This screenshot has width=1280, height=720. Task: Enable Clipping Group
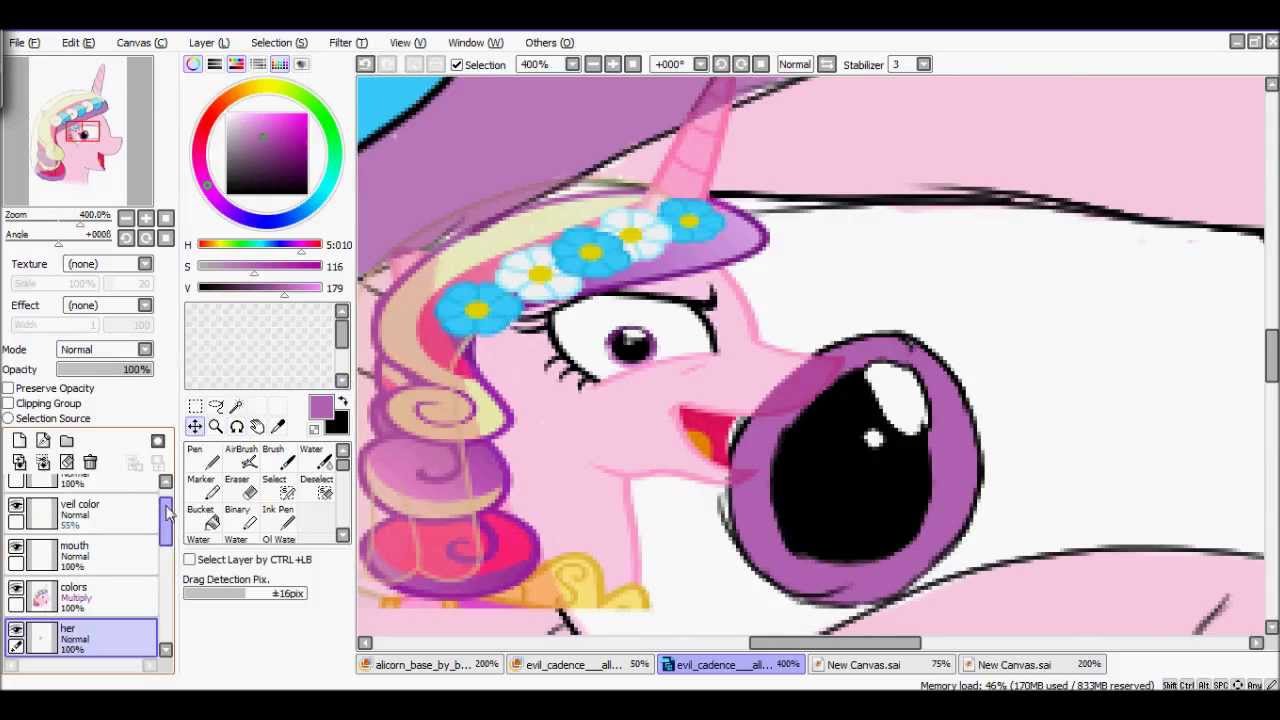[9, 403]
